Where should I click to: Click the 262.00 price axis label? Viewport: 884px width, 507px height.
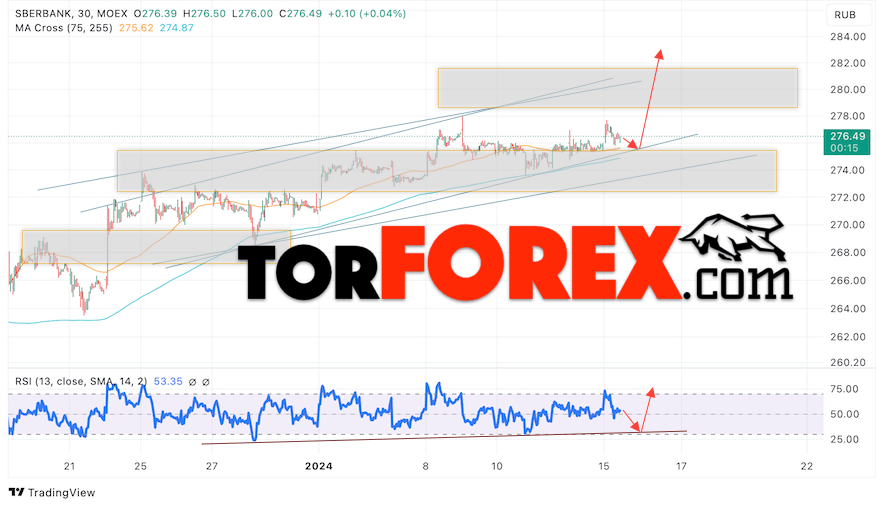pyautogui.click(x=847, y=337)
